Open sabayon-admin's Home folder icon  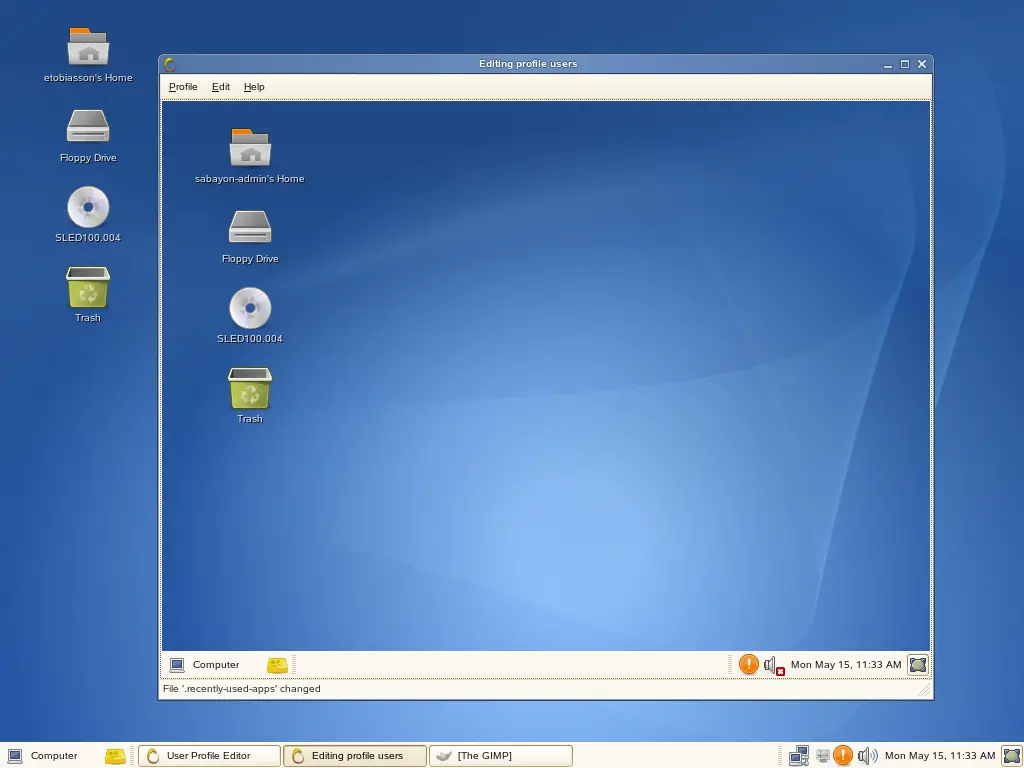pos(250,149)
